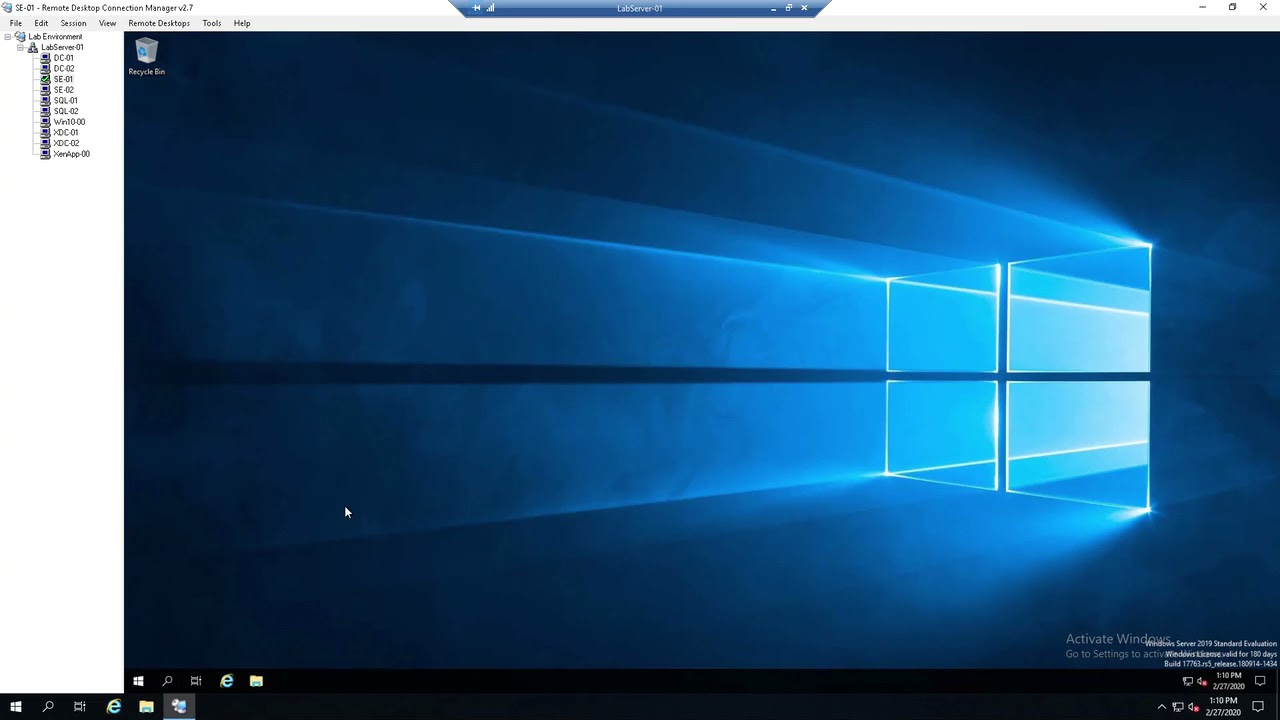Open remote session Action Center
The image size is (1280, 720).
pyautogui.click(x=1260, y=681)
